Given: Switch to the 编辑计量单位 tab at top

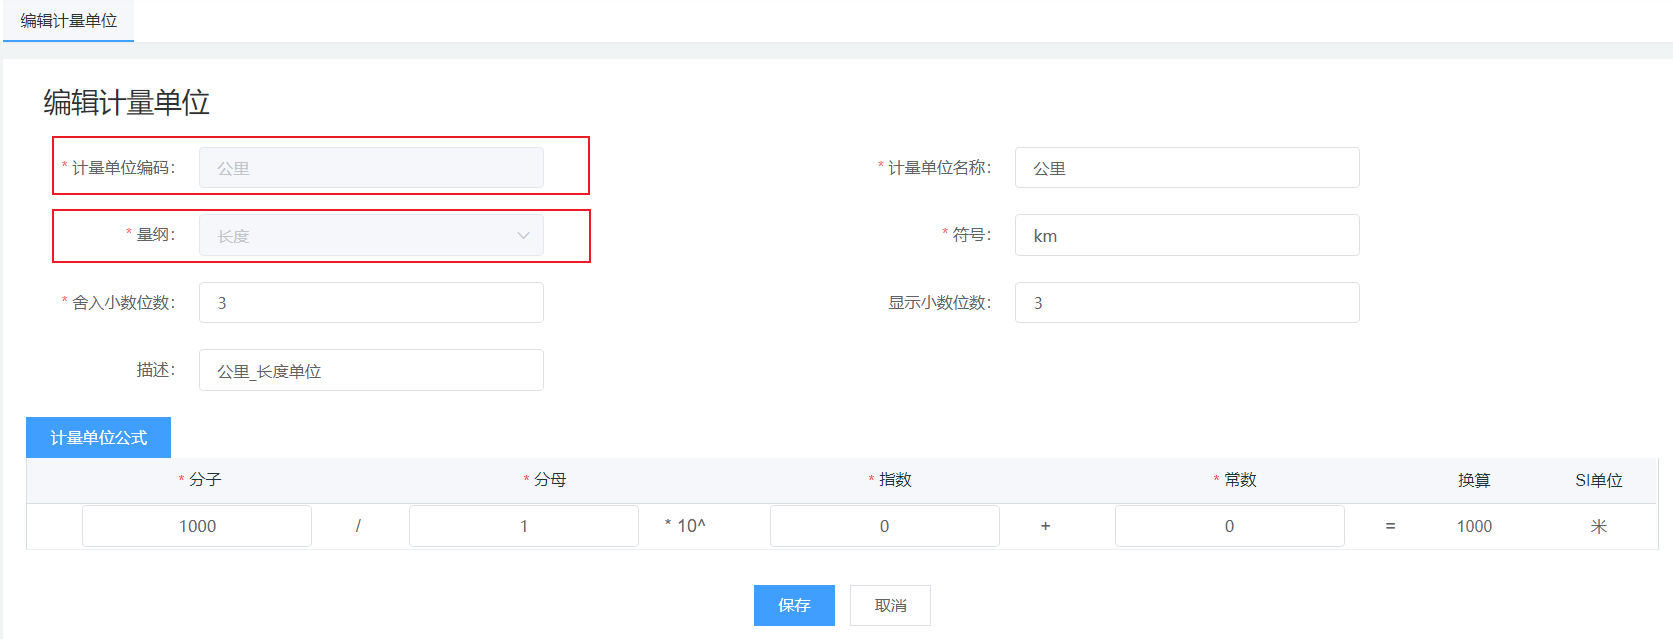Looking at the screenshot, I should click(68, 21).
